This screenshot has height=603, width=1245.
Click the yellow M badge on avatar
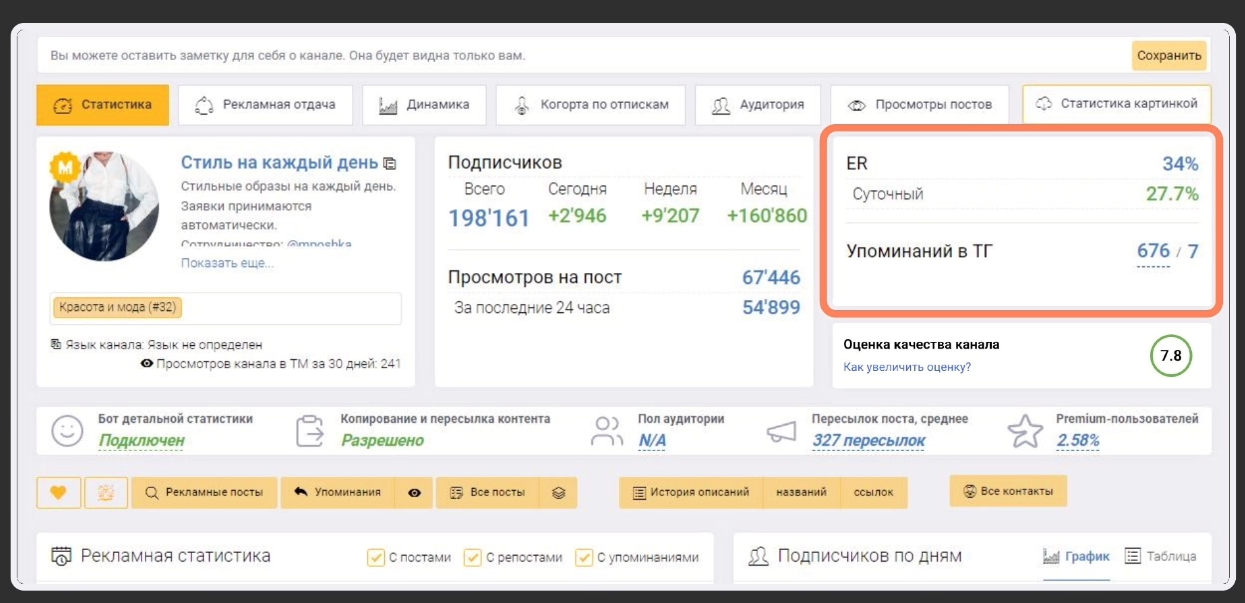(66, 168)
